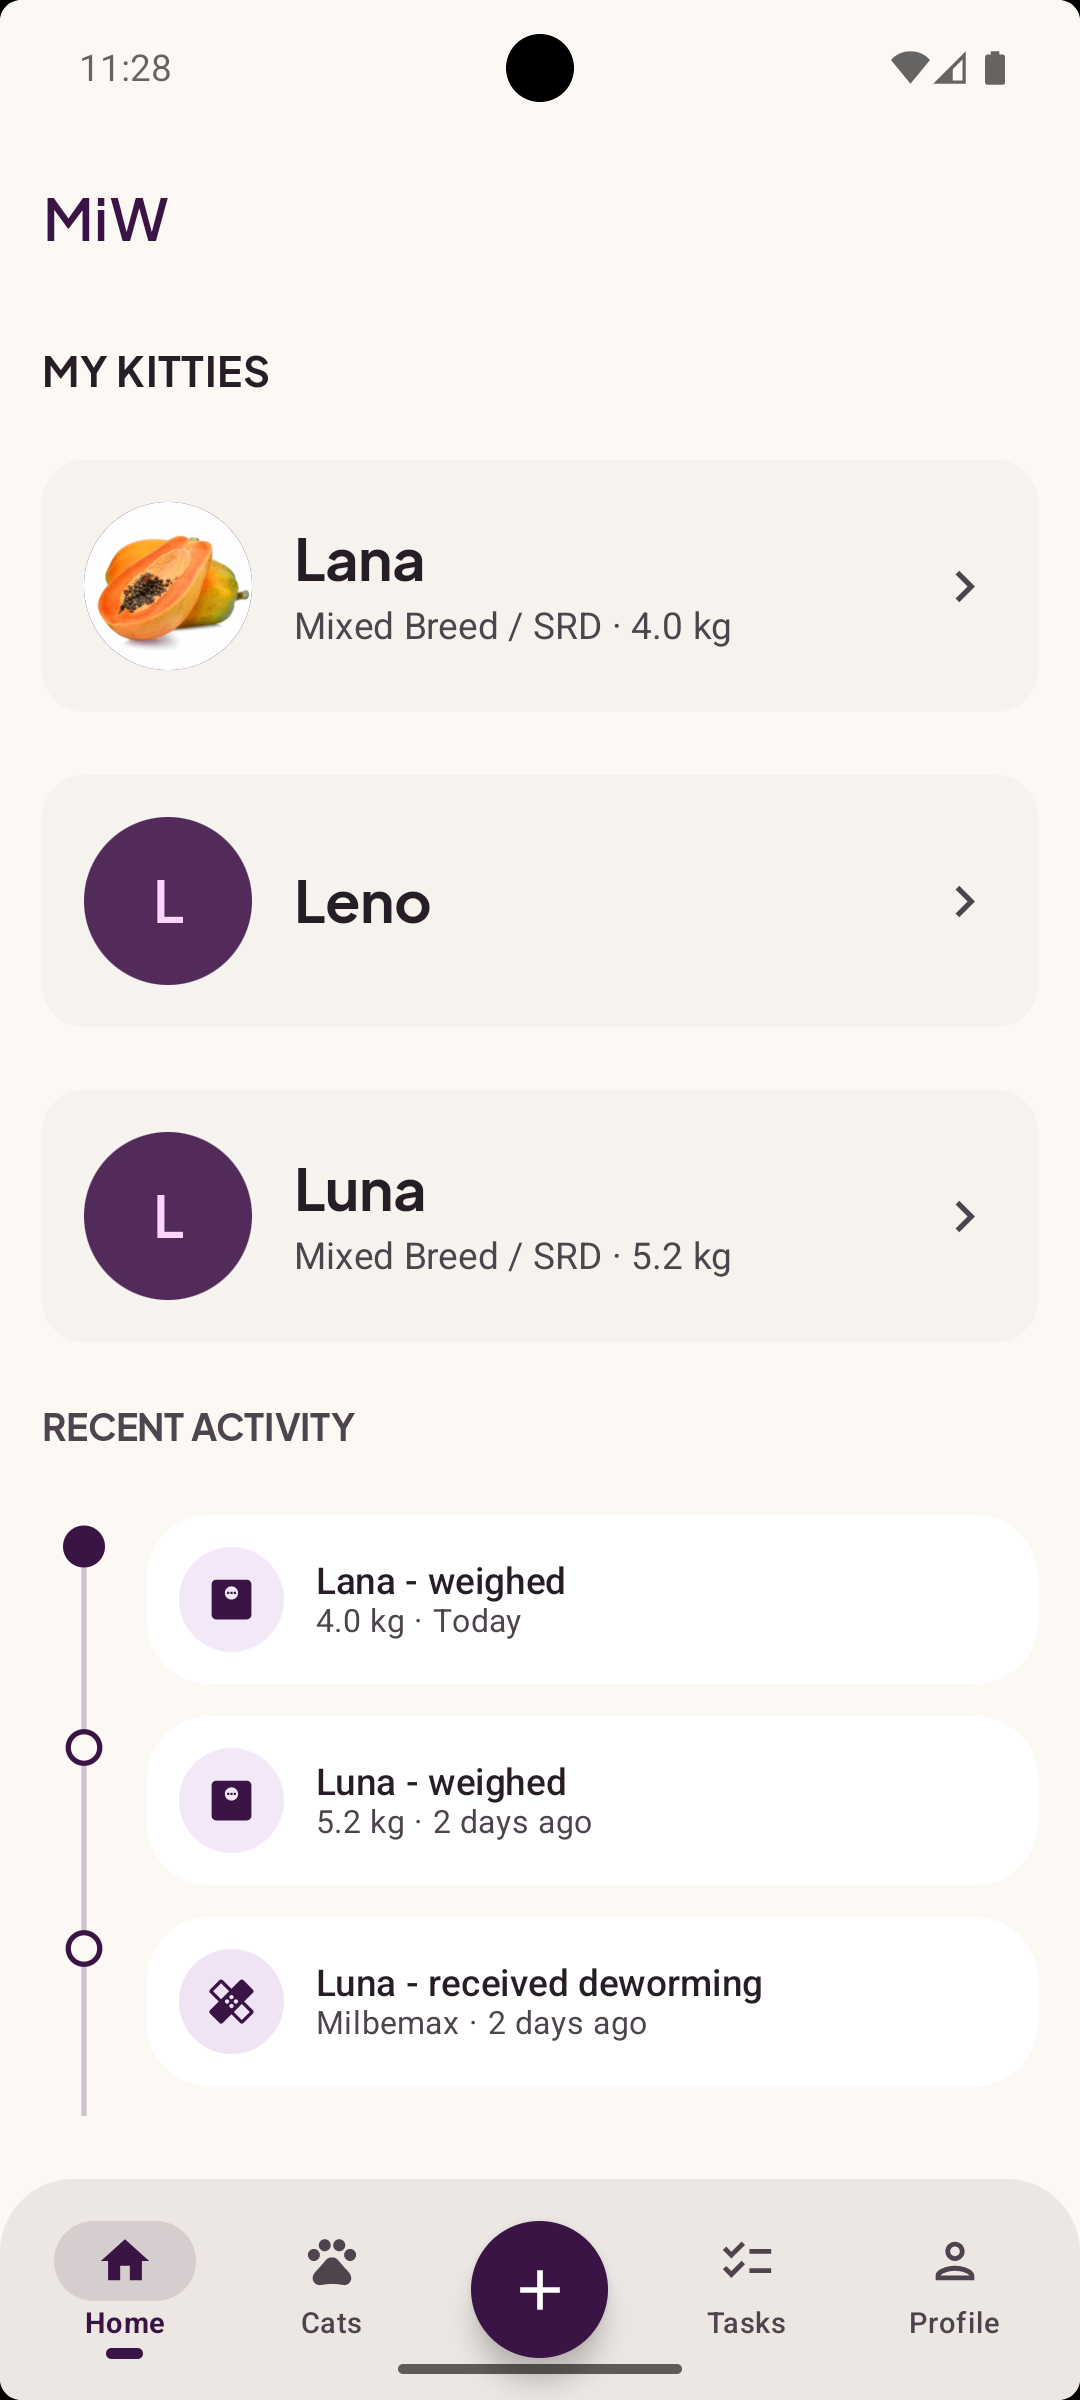Open the Luna received deworming entry

click(x=620, y=2001)
